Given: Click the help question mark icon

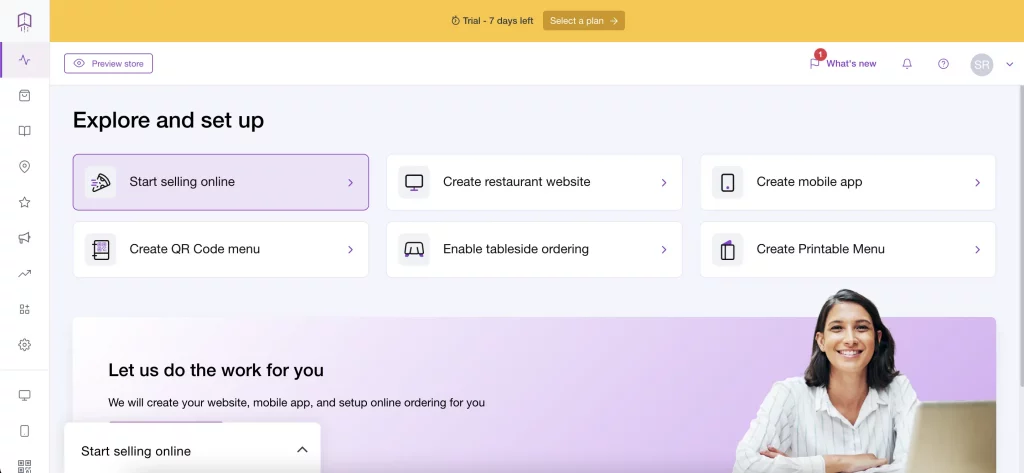Looking at the screenshot, I should [x=943, y=64].
